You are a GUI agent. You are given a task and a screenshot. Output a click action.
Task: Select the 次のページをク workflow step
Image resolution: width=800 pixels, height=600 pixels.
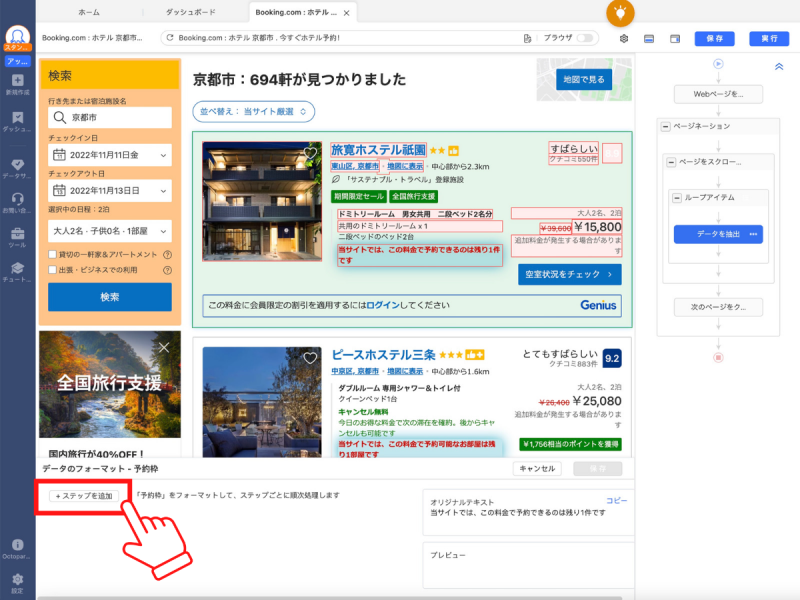[x=718, y=307]
